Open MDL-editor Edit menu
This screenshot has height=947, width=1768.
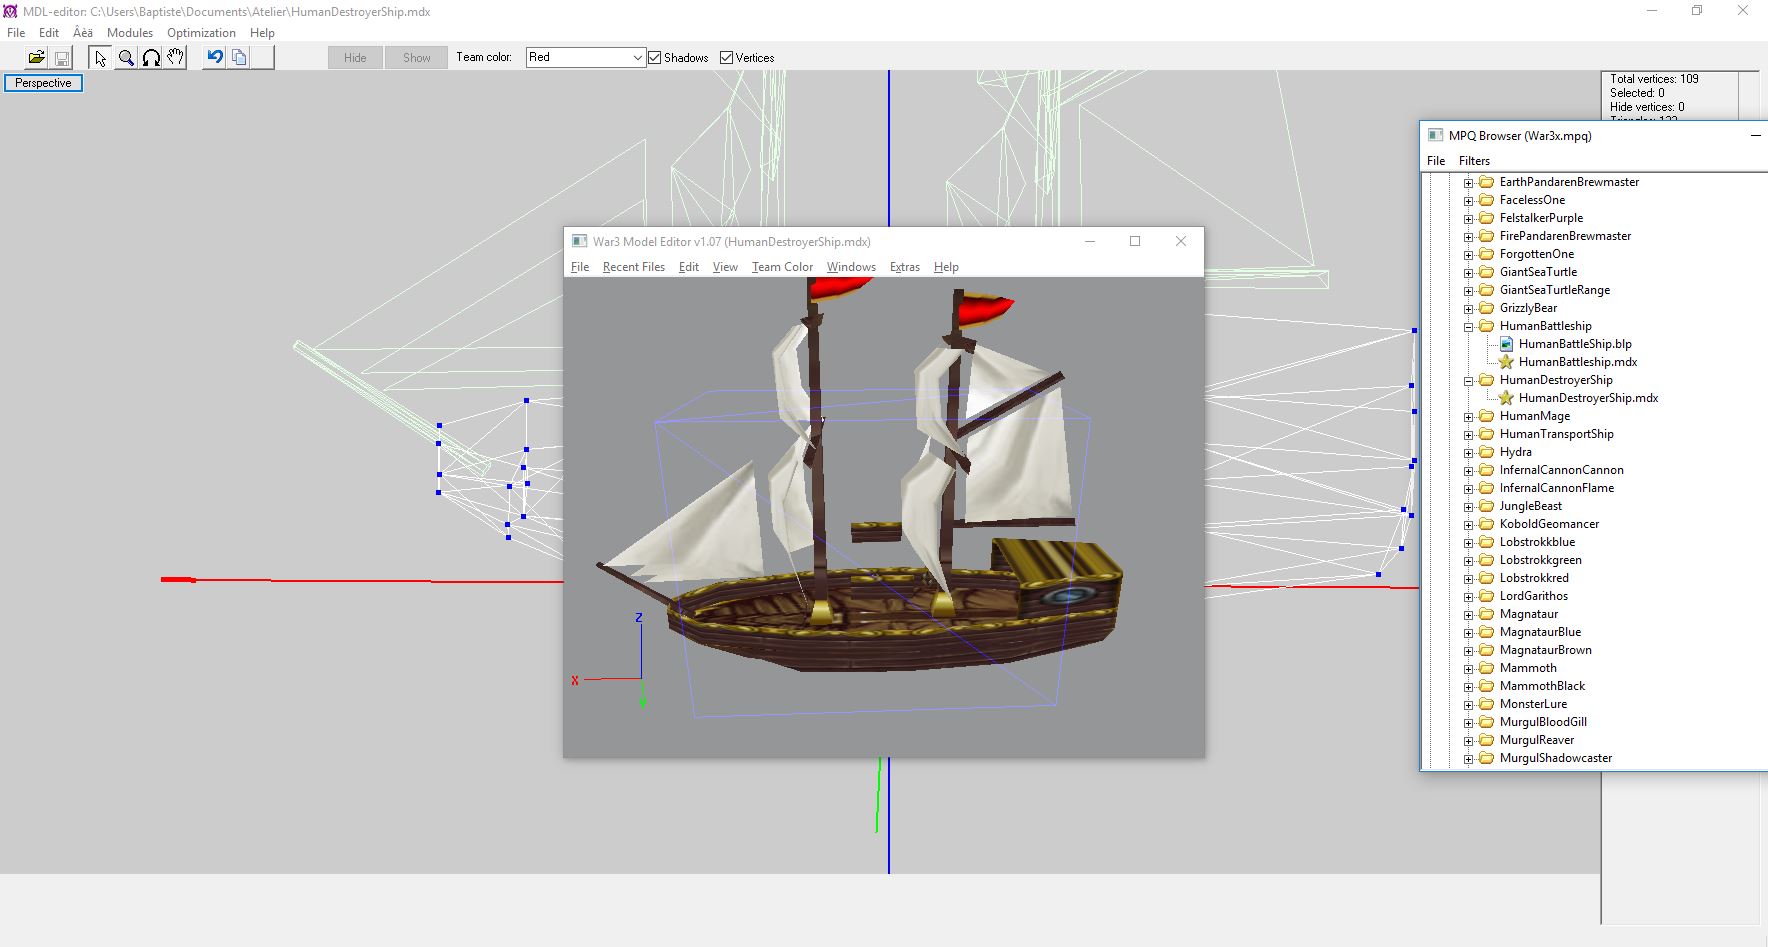point(49,33)
